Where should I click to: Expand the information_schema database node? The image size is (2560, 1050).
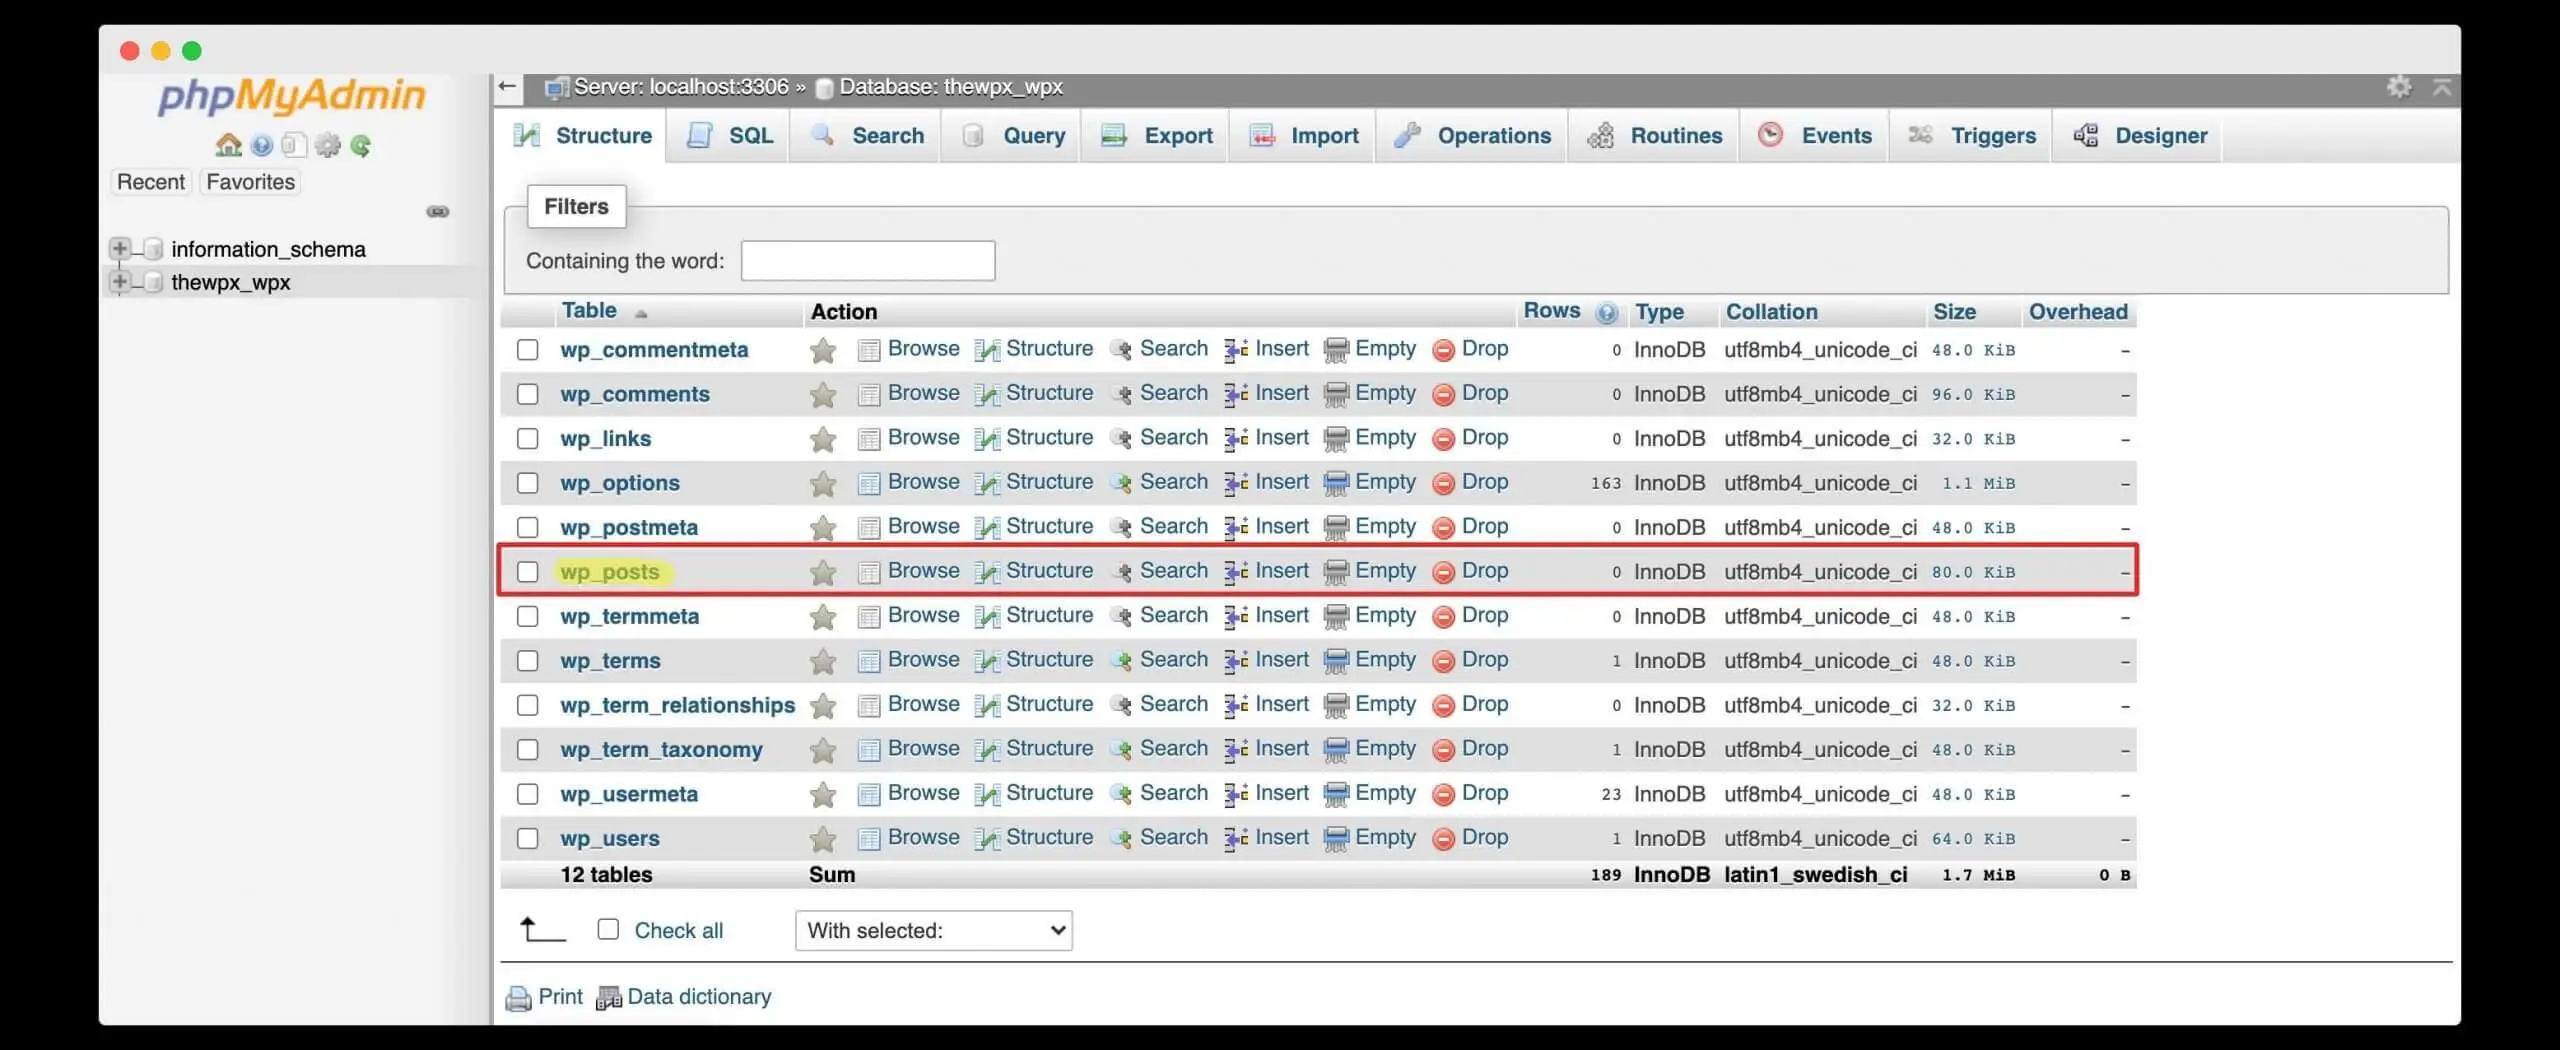[119, 249]
